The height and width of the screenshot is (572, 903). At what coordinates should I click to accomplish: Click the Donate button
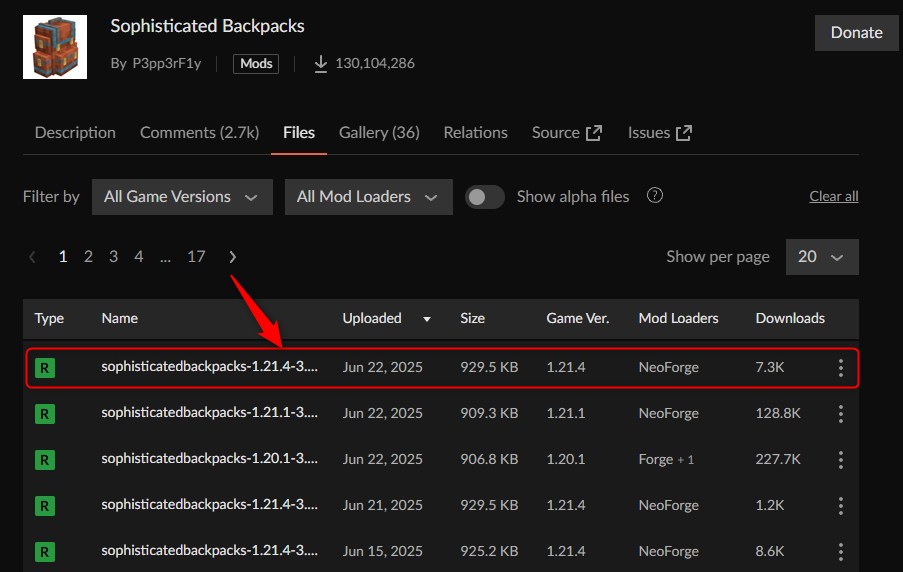856,33
